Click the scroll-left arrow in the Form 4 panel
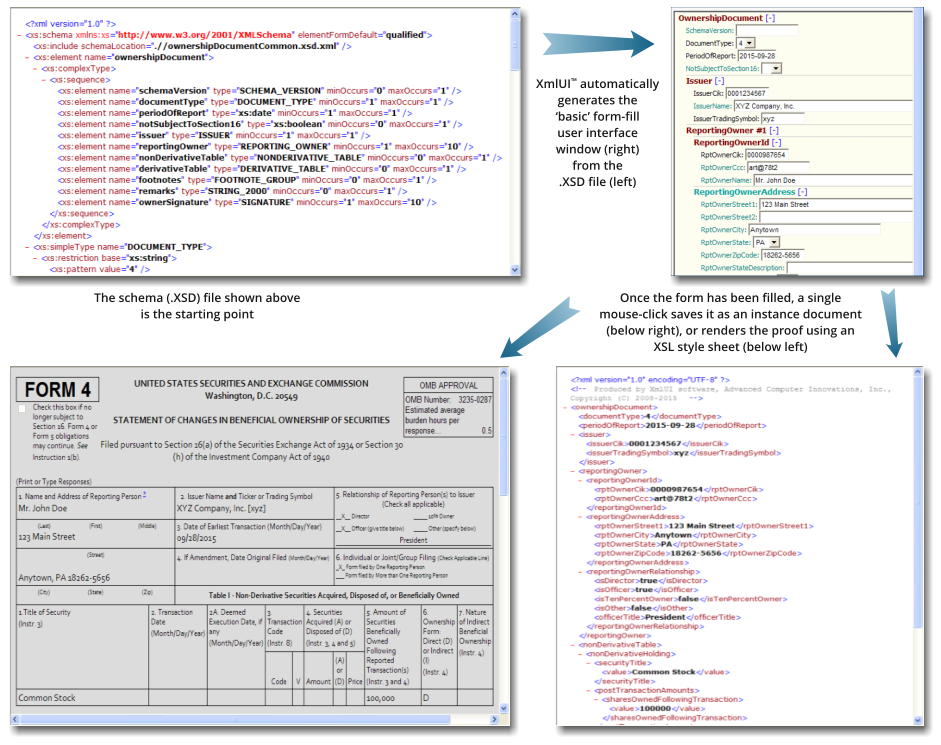 coord(15,719)
